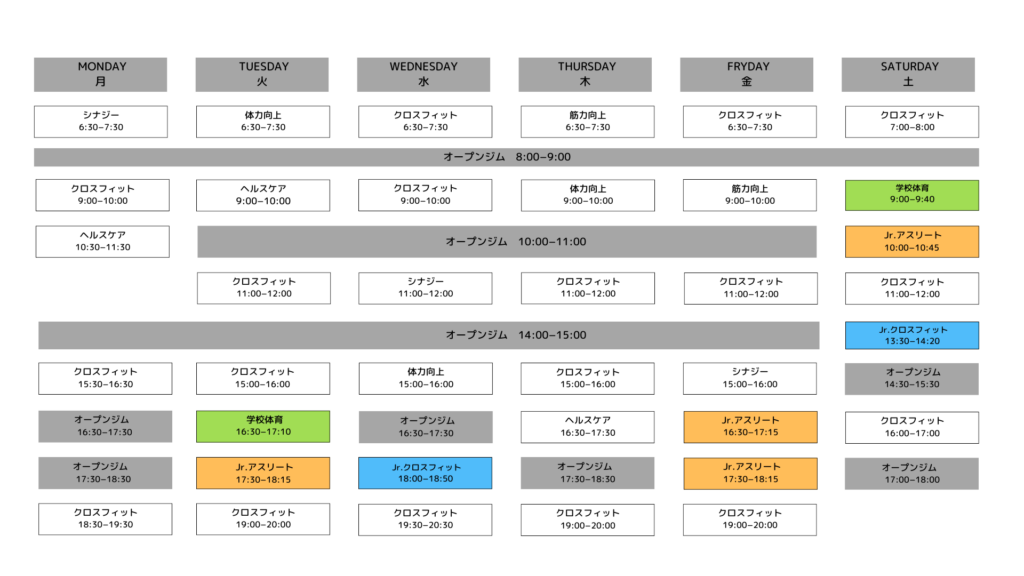Select the オープンジム 10:00~11:00 banner
The height and width of the screenshot is (576, 1024).
click(x=506, y=241)
